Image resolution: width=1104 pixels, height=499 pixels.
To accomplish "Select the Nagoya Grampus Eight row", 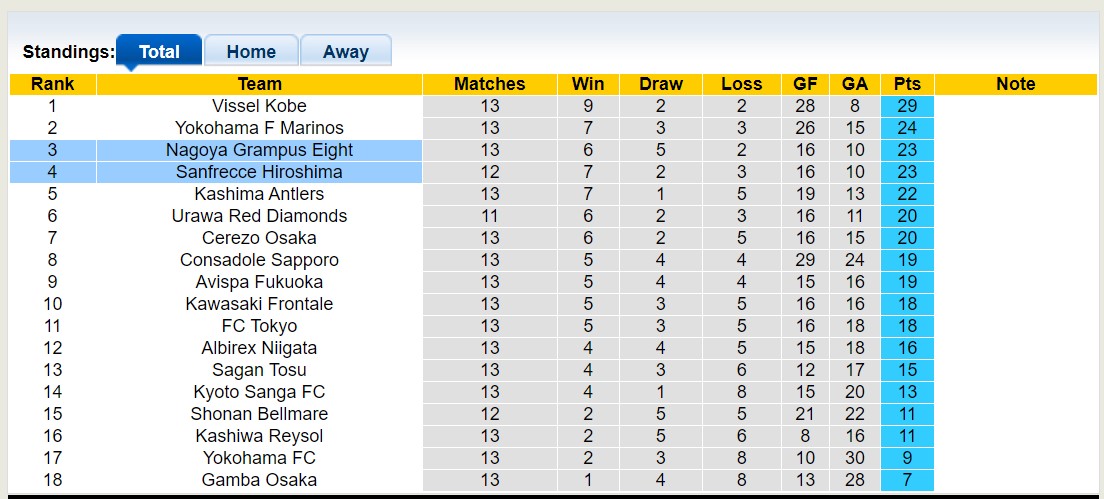I will click(x=259, y=150).
